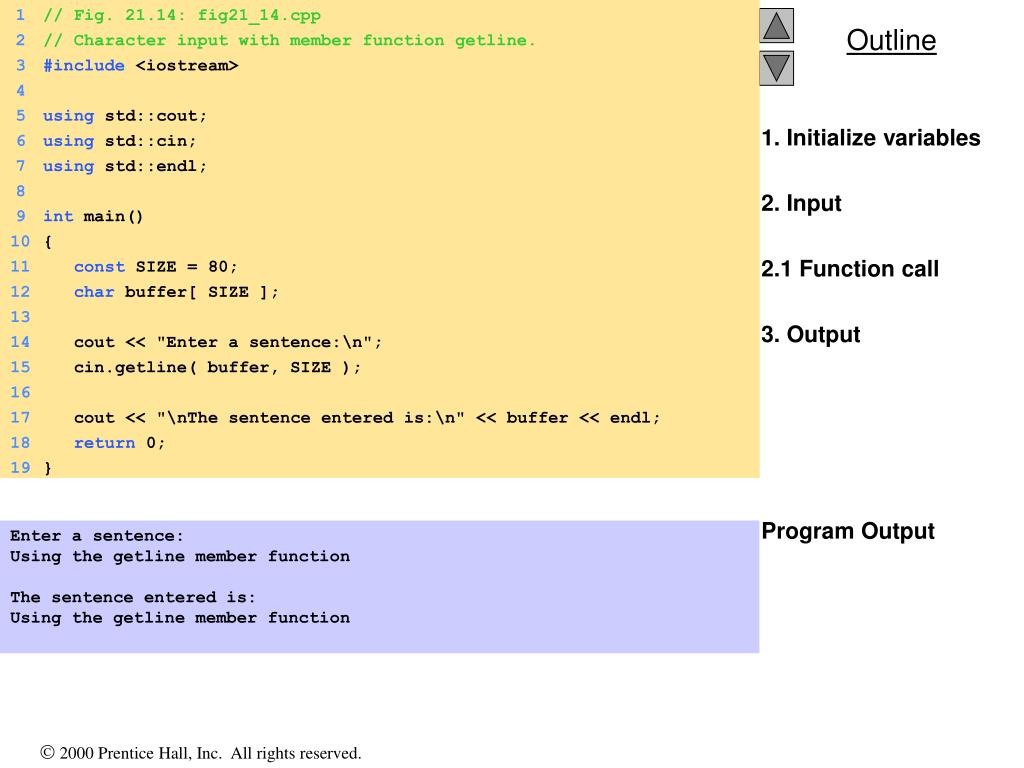
Task: Click line 17 with 'The sentence entered is'
Action: (367, 418)
